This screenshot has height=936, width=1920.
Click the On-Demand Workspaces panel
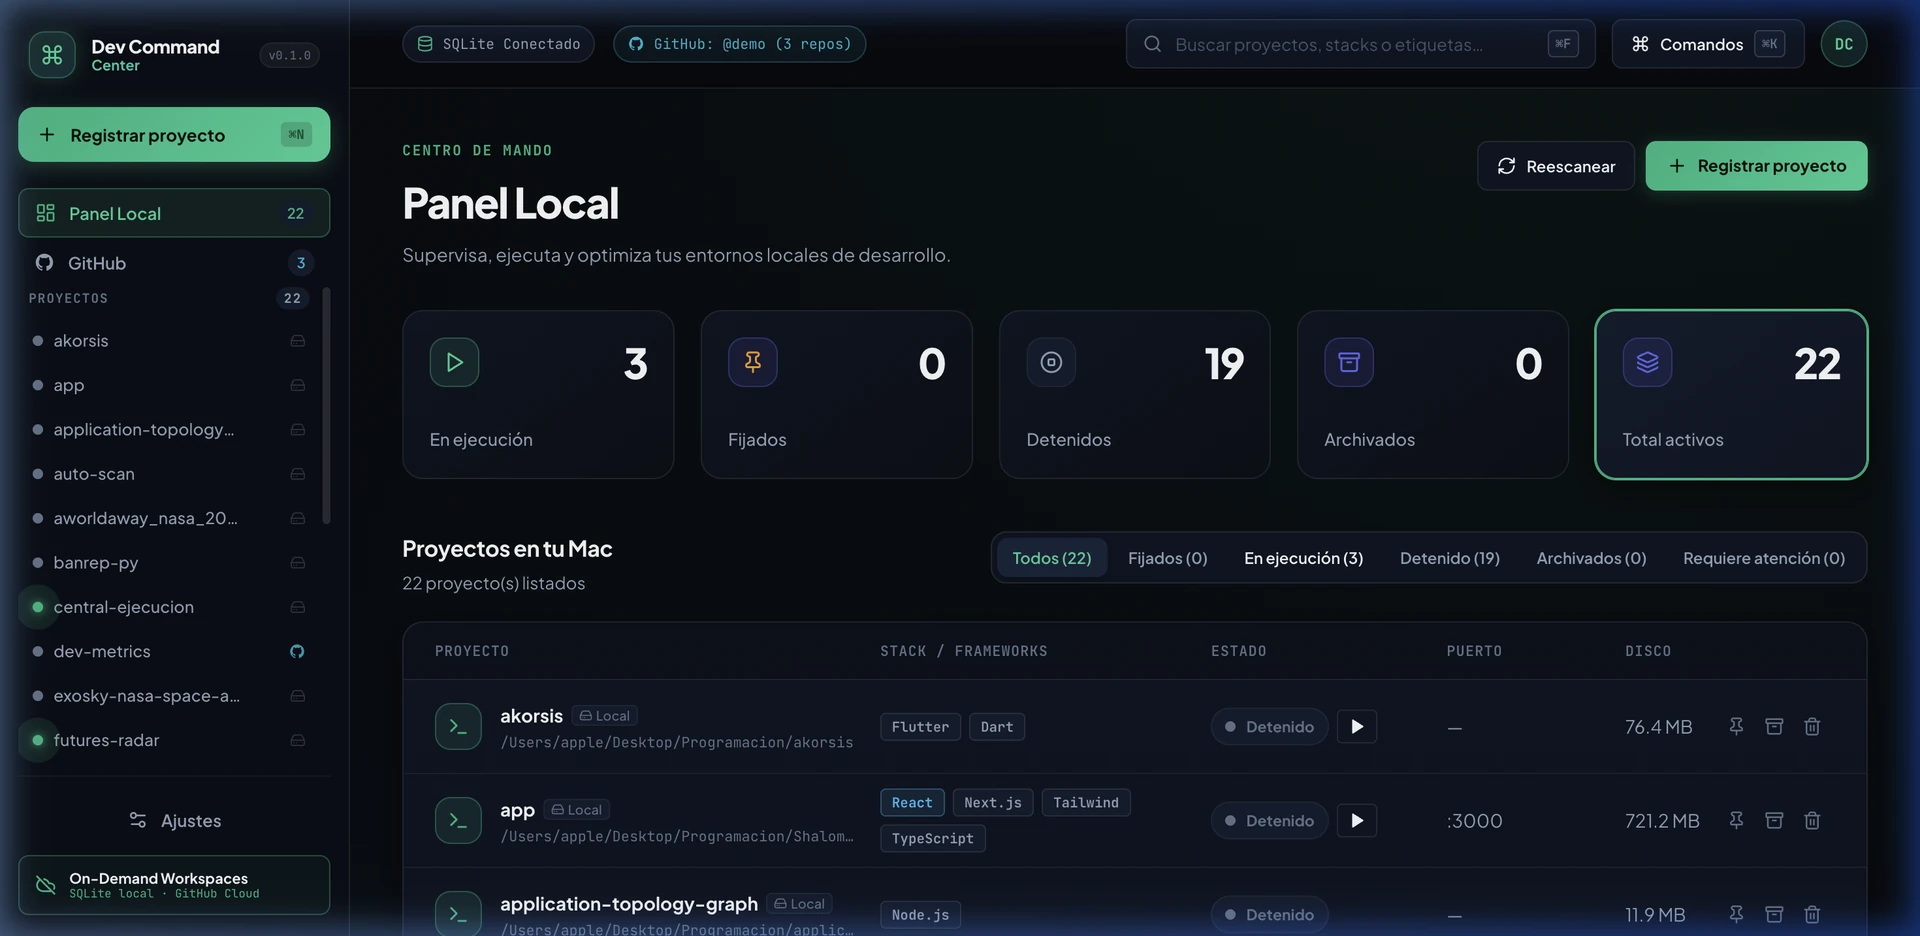click(x=174, y=885)
